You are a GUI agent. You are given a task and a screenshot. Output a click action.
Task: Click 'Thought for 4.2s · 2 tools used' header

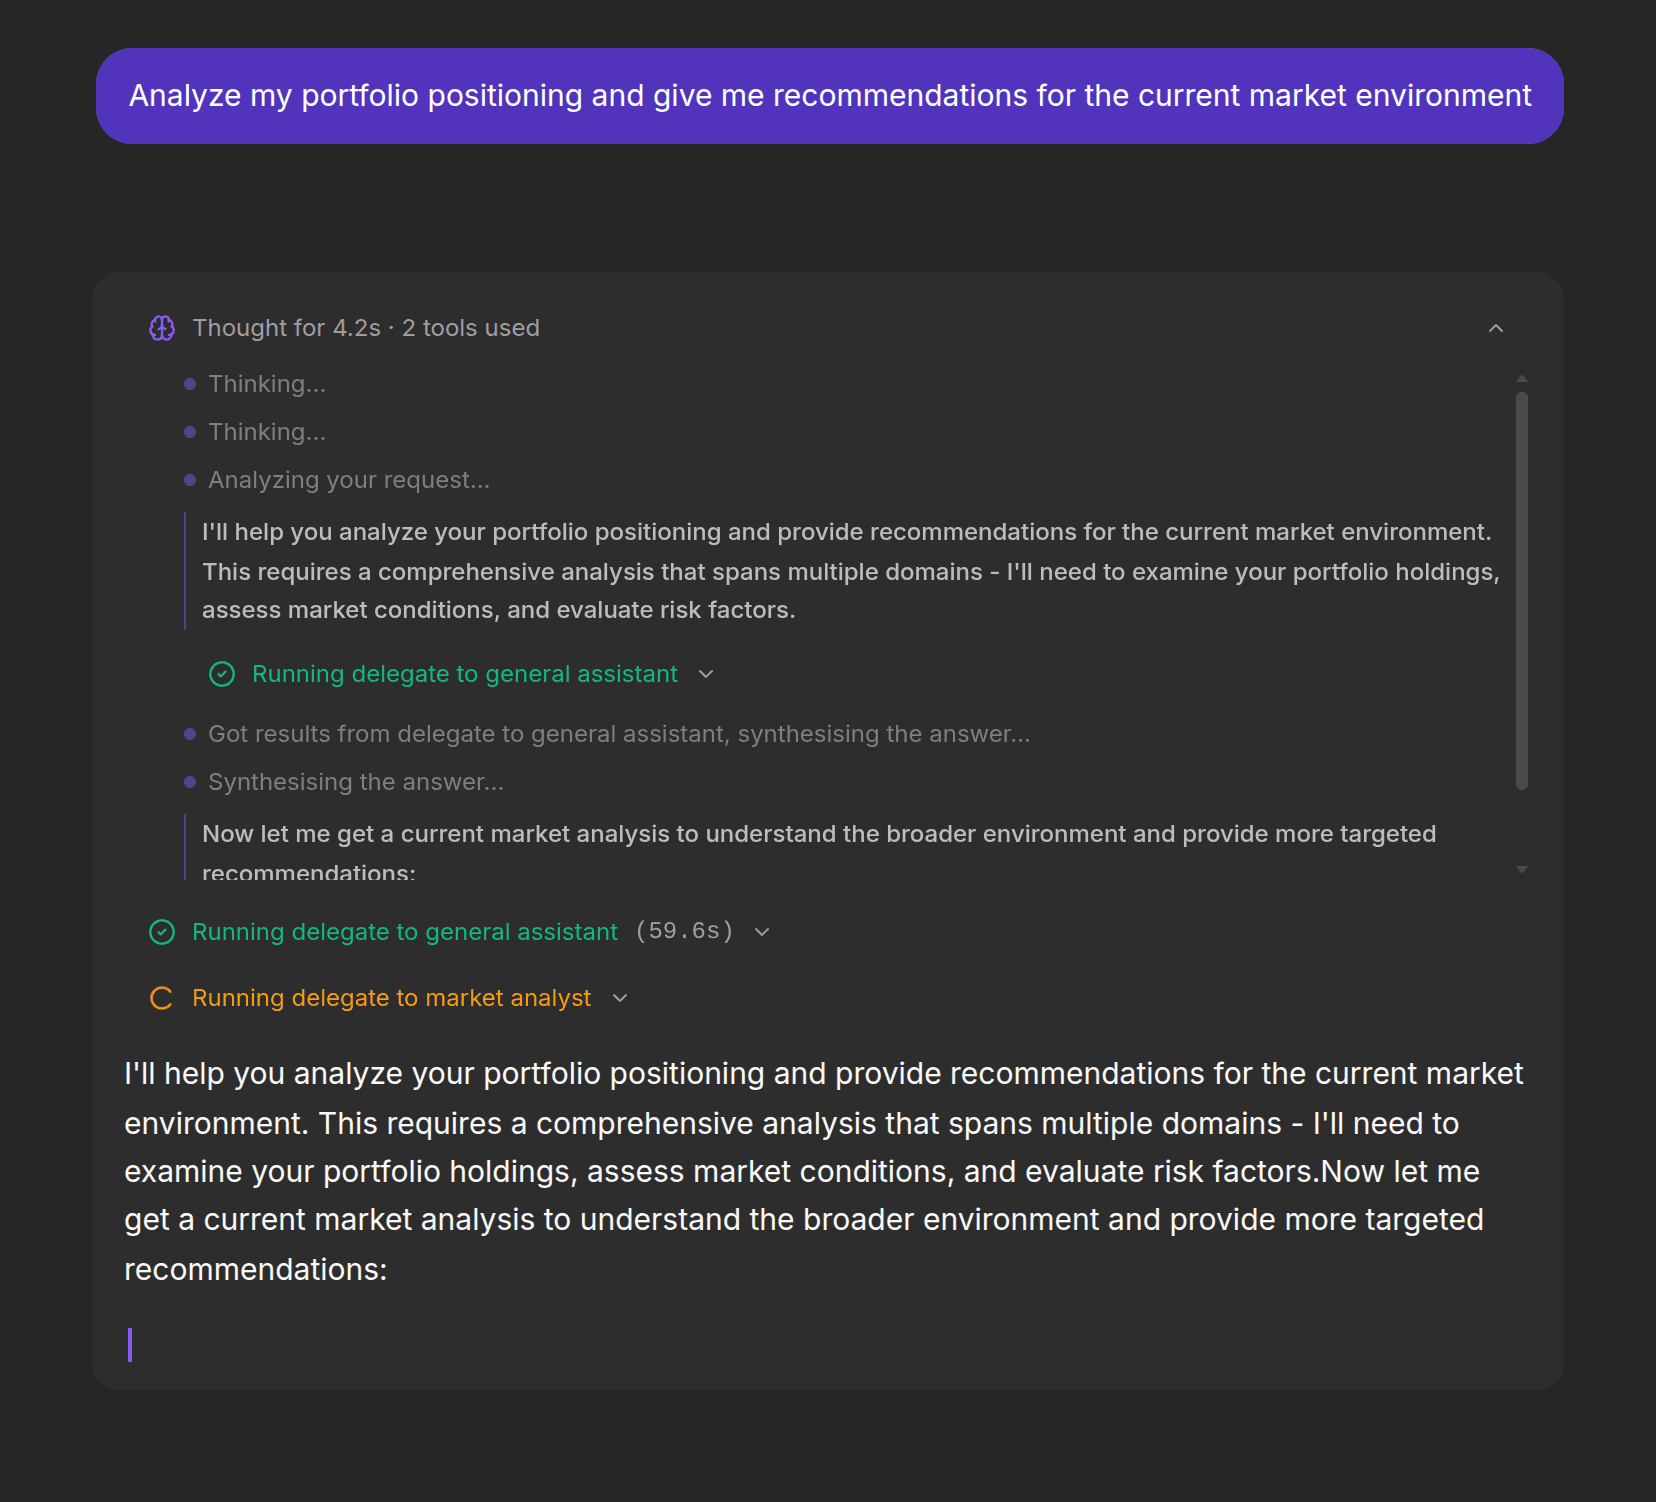[365, 328]
